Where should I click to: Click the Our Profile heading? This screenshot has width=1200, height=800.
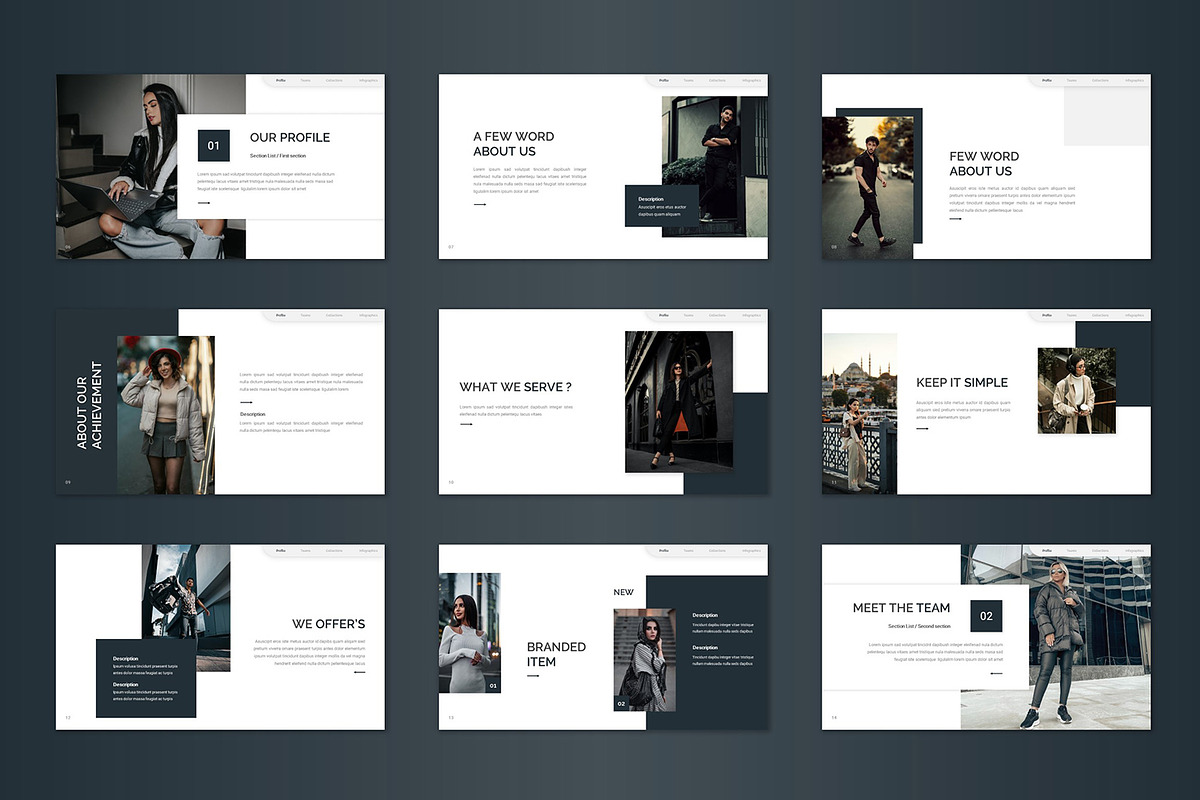pyautogui.click(x=289, y=138)
